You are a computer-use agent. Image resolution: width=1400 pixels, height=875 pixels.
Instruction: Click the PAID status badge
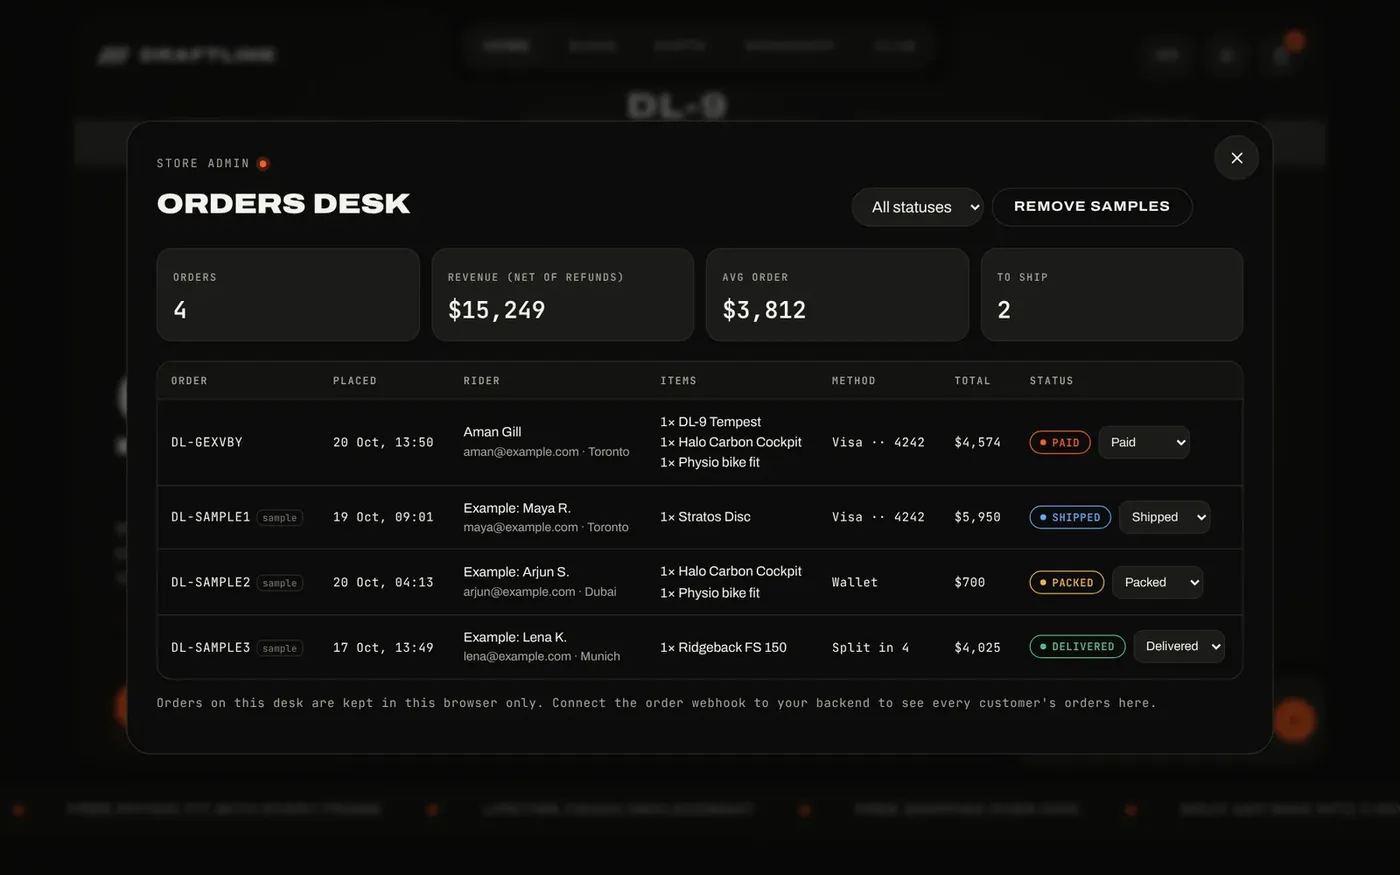point(1060,442)
